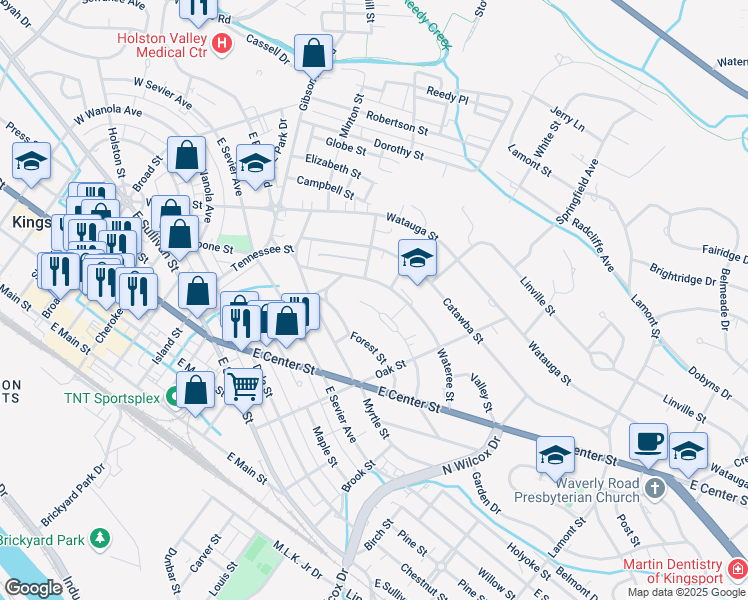Select the Brightridge Dr street label
This screenshot has height=600, width=748.
[683, 275]
